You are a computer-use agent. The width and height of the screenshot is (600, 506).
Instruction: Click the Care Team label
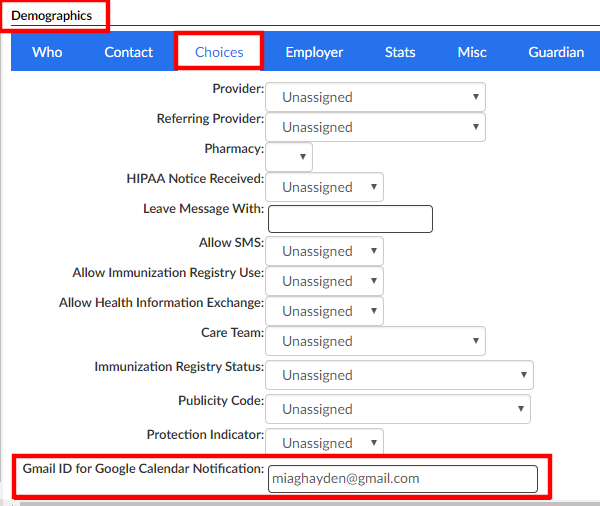(233, 333)
